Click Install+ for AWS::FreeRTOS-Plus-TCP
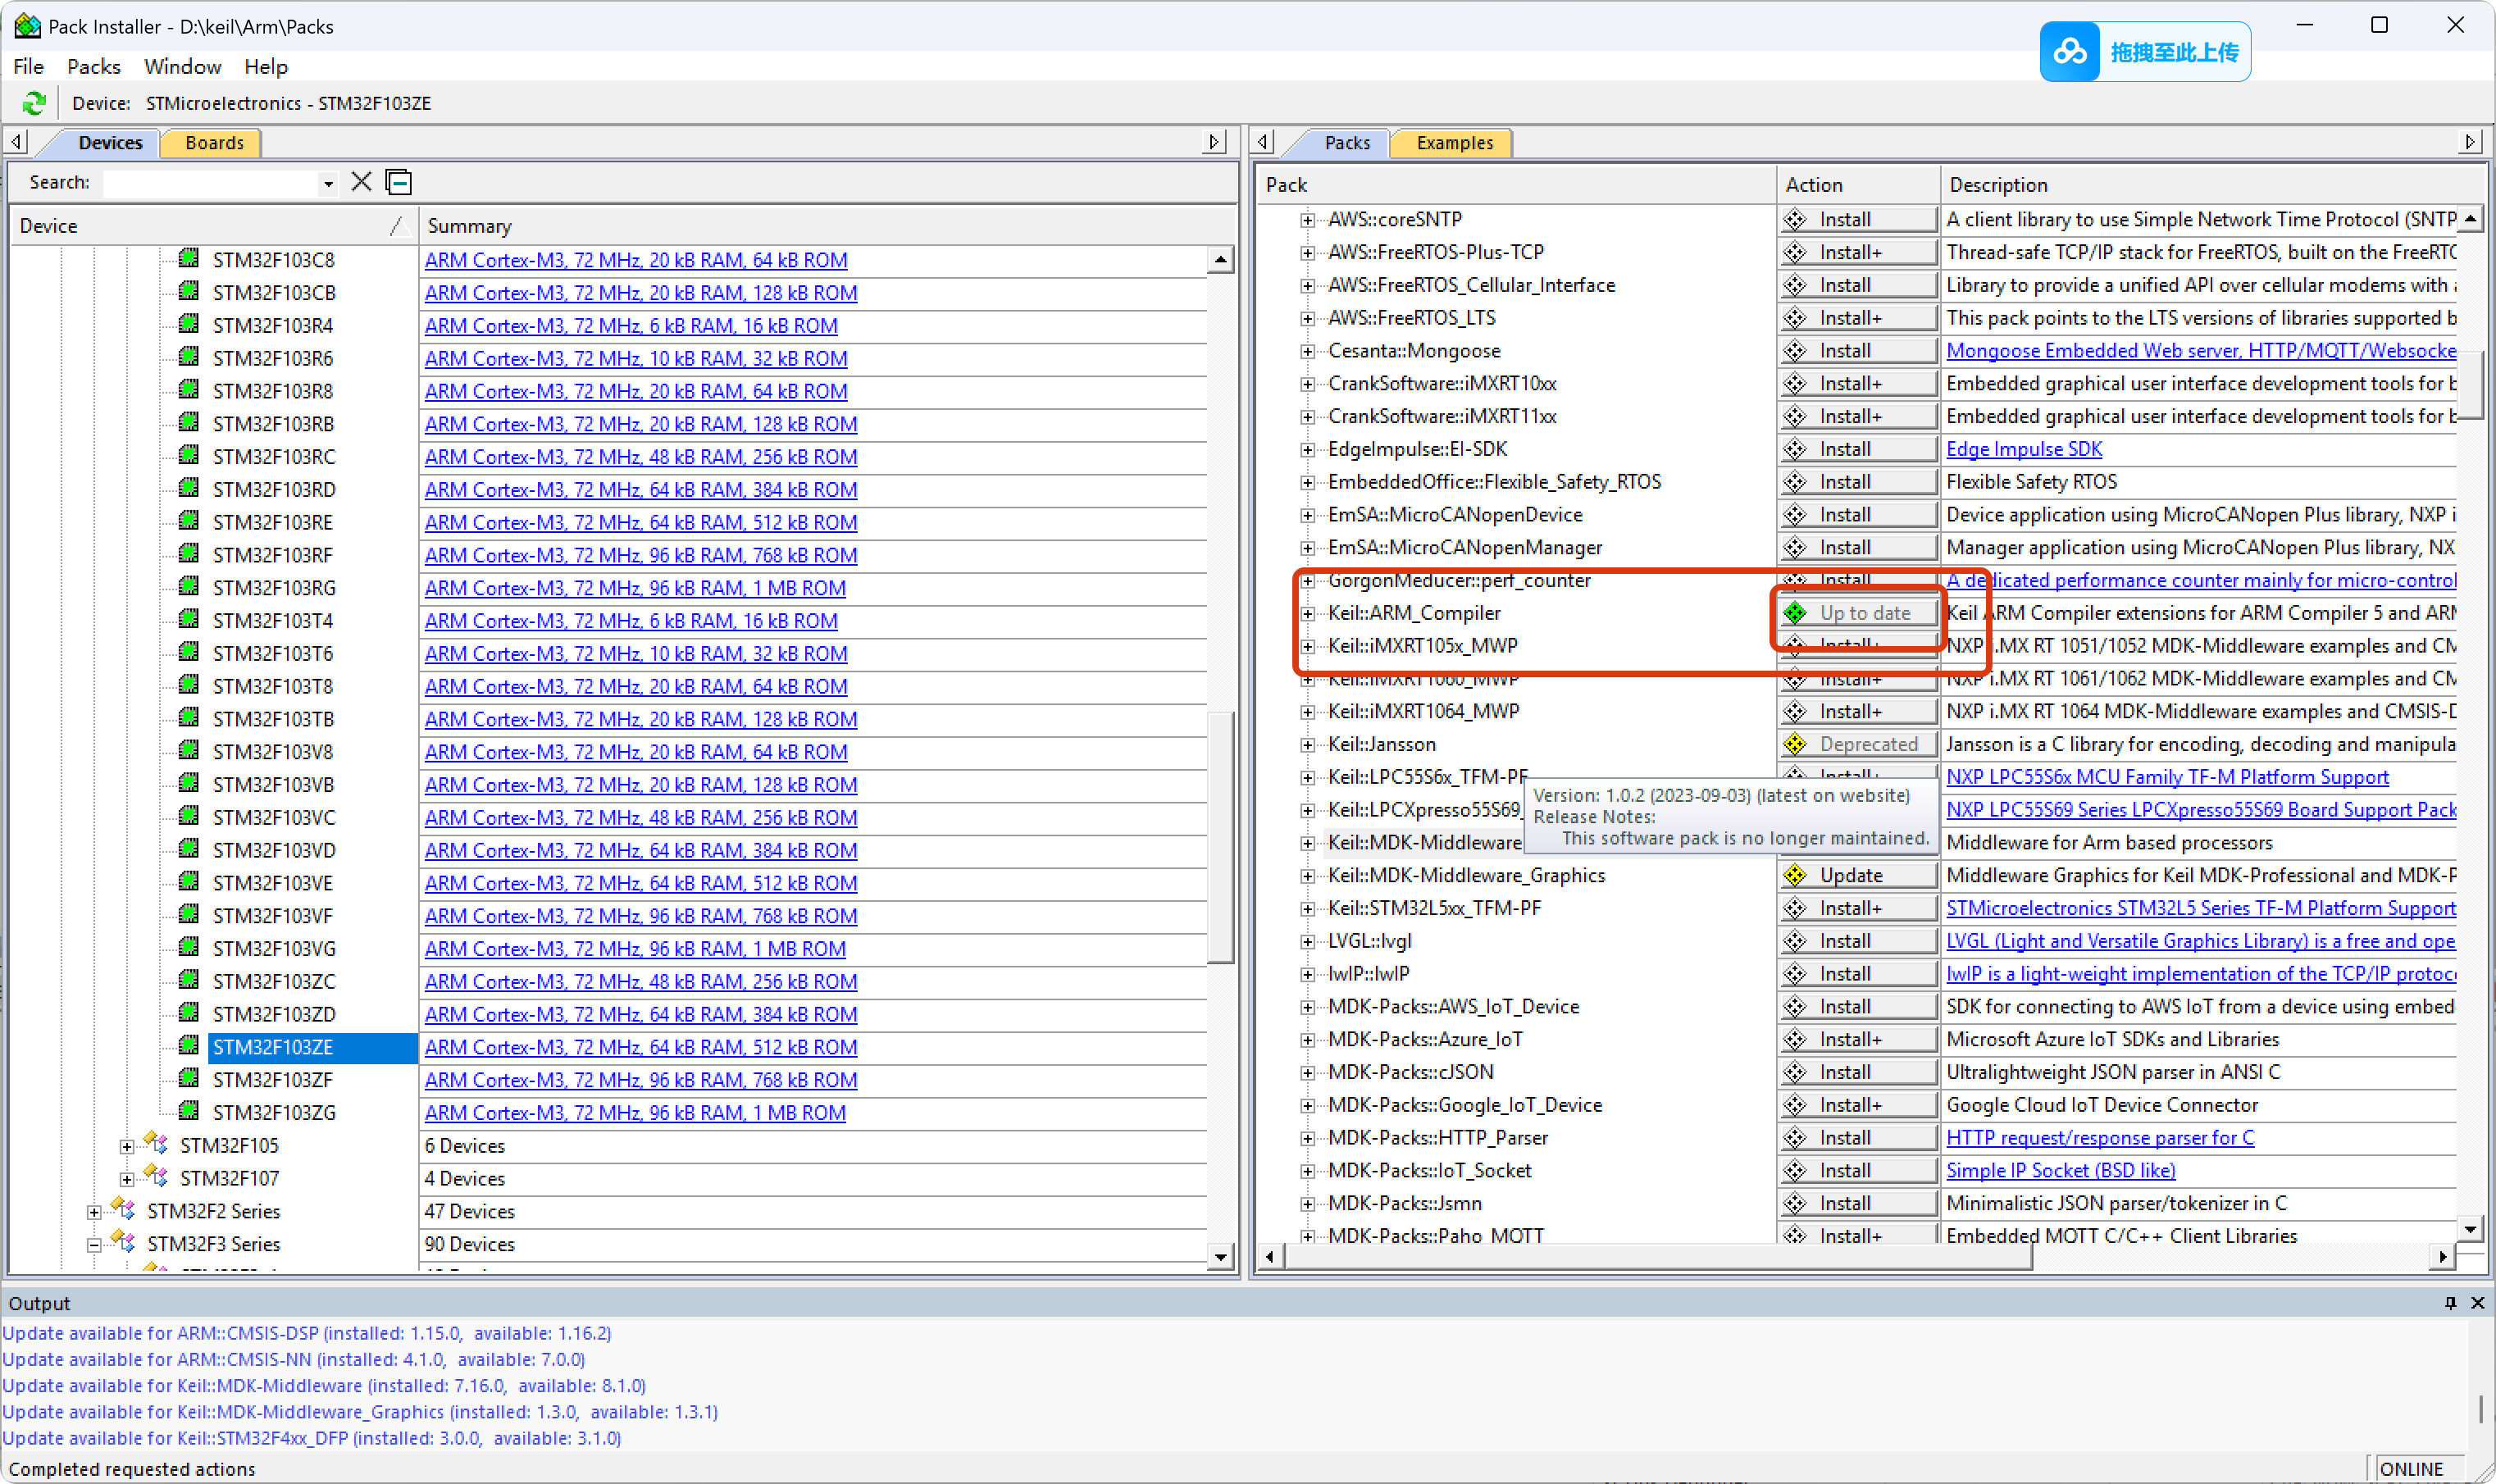 coord(1858,252)
